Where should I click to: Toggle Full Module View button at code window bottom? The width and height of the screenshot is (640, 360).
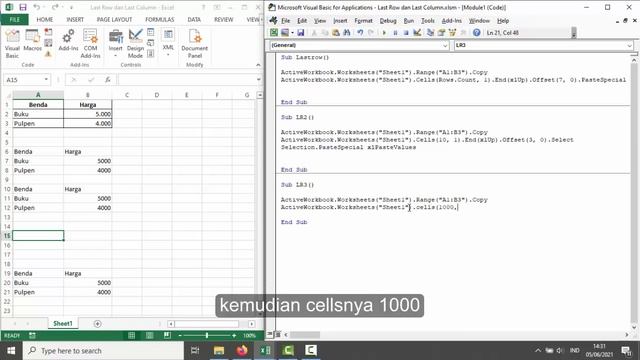[x=278, y=334]
